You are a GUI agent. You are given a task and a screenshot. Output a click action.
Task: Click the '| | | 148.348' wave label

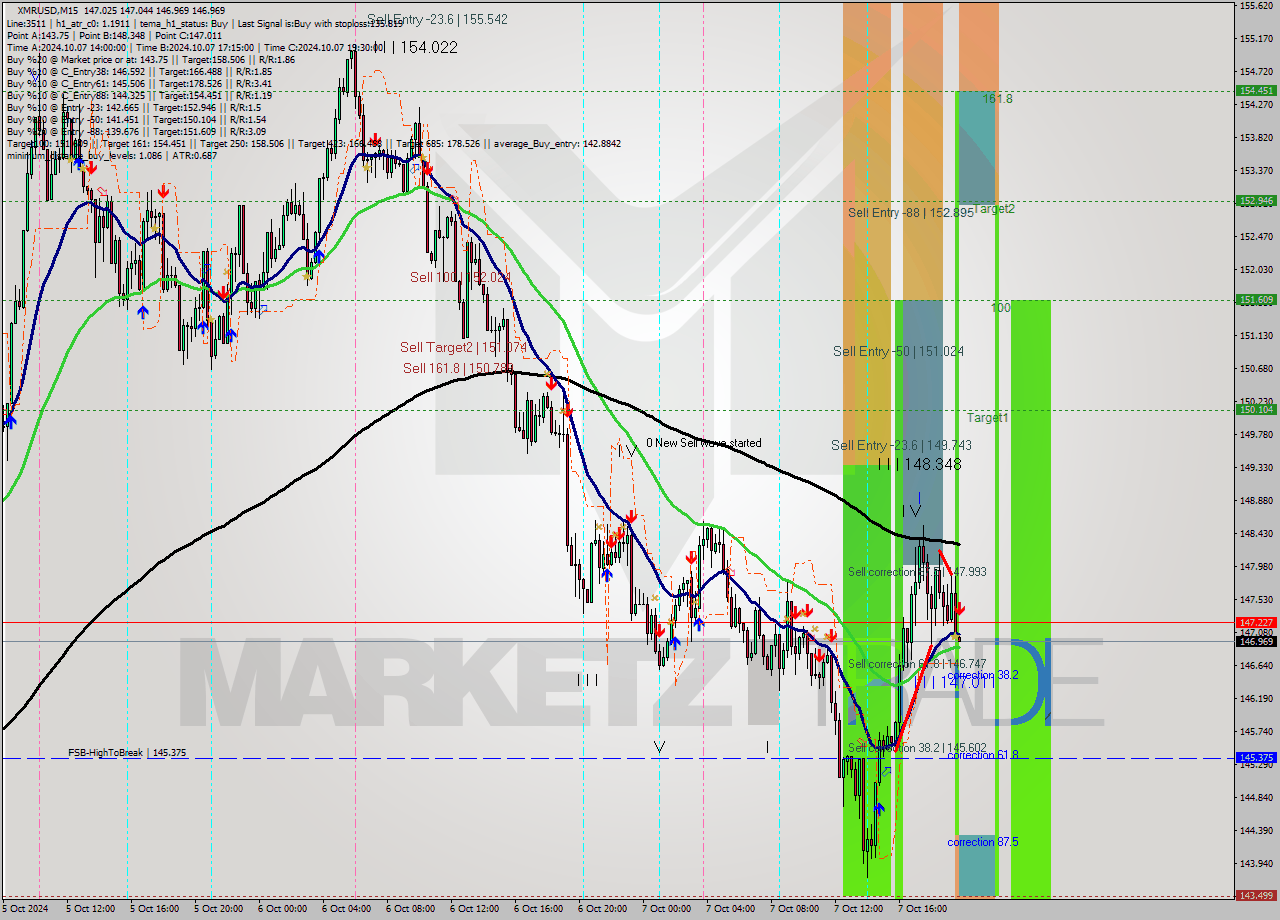click(919, 464)
